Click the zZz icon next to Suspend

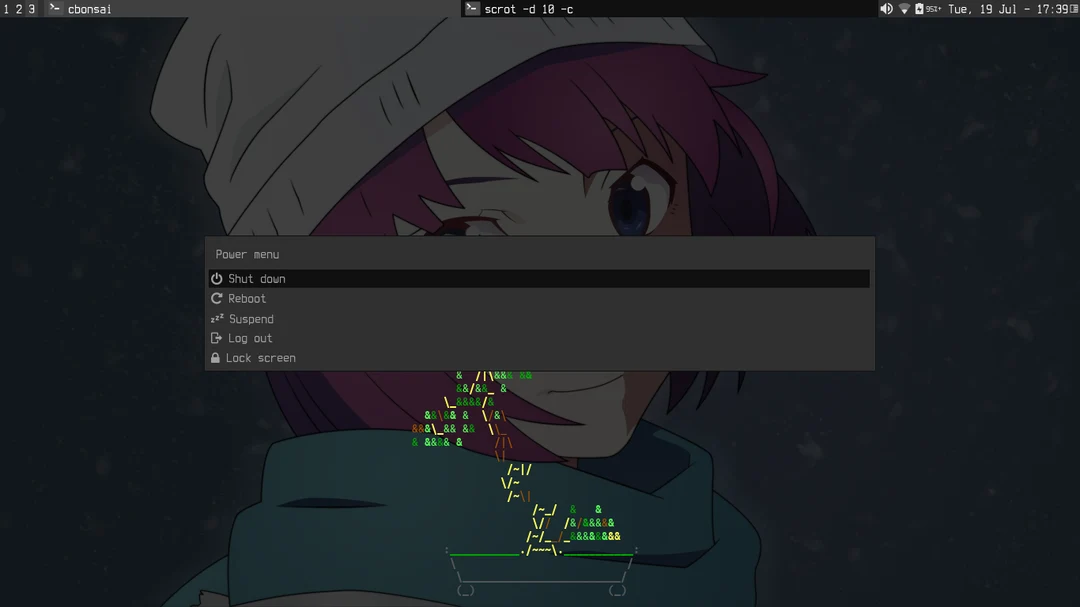[x=215, y=318]
